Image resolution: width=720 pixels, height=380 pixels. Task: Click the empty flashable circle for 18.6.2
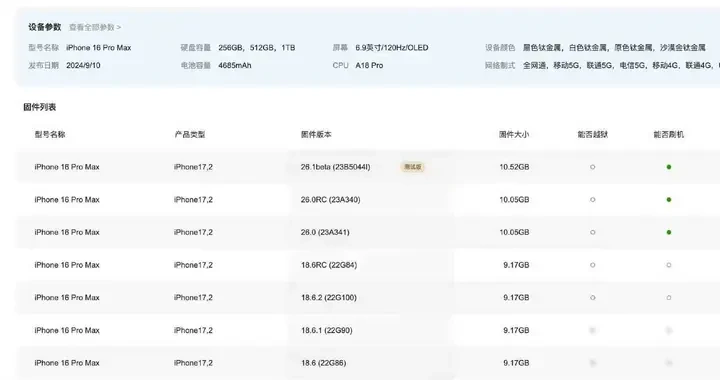point(669,297)
